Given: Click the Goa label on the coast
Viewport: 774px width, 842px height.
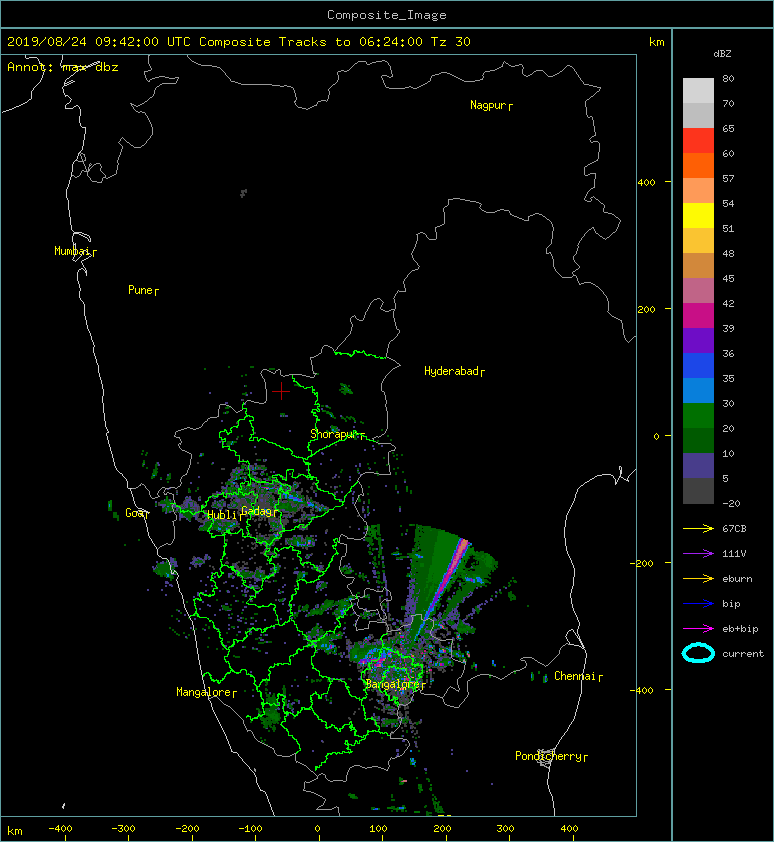Looking at the screenshot, I should point(136,513).
